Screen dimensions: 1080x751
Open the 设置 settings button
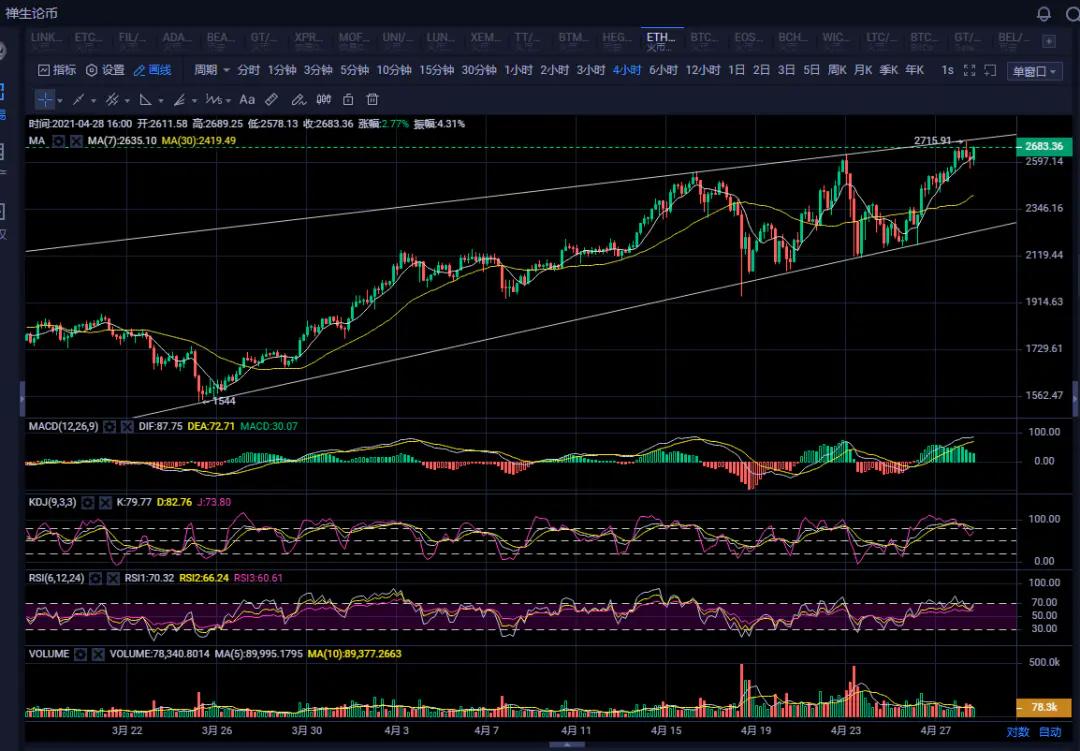pyautogui.click(x=105, y=70)
